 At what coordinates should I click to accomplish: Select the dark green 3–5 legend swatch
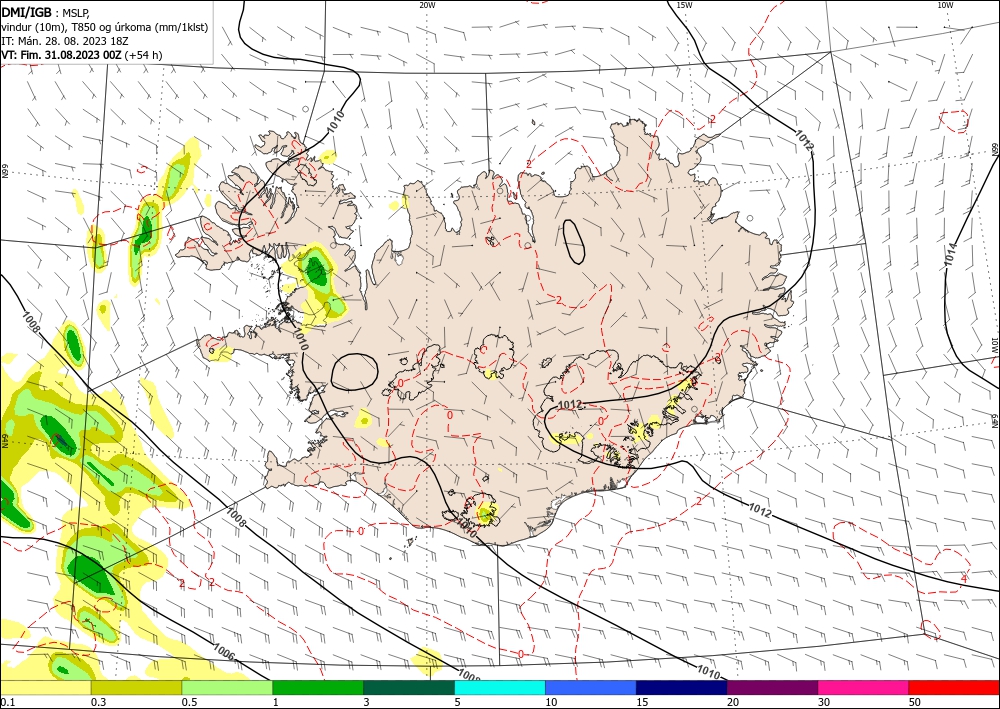409,687
